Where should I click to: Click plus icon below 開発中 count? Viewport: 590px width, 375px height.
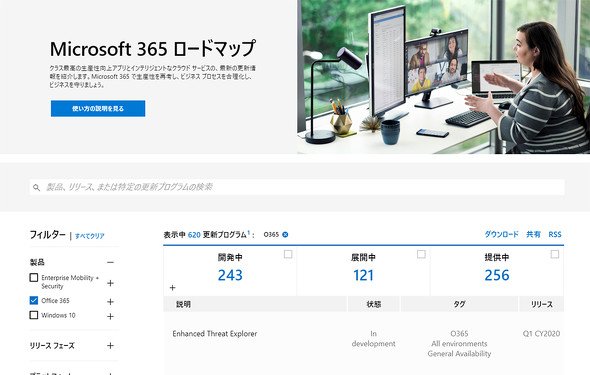tap(173, 288)
